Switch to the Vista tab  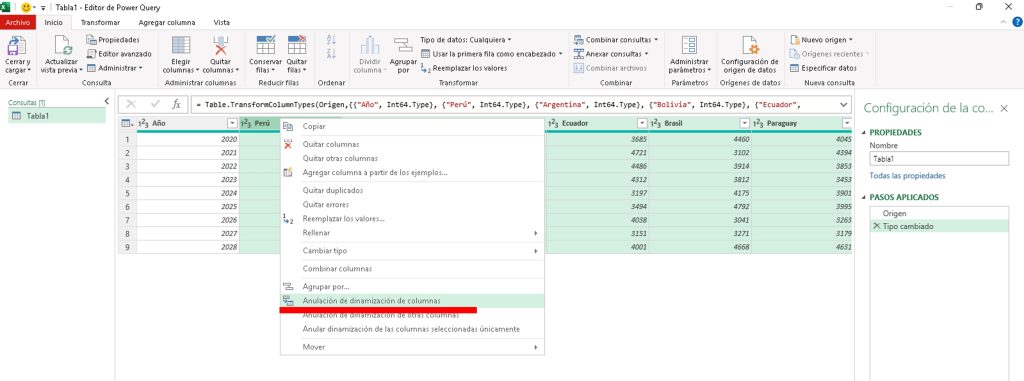(221, 22)
